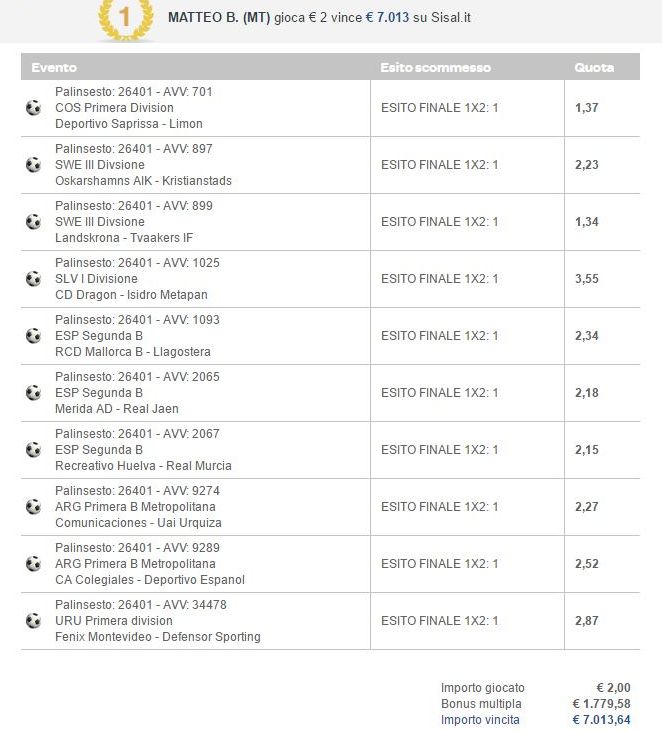The width and height of the screenshot is (662, 733).
Task: Click the Importo vincita total € 7.013,64
Action: click(602, 720)
